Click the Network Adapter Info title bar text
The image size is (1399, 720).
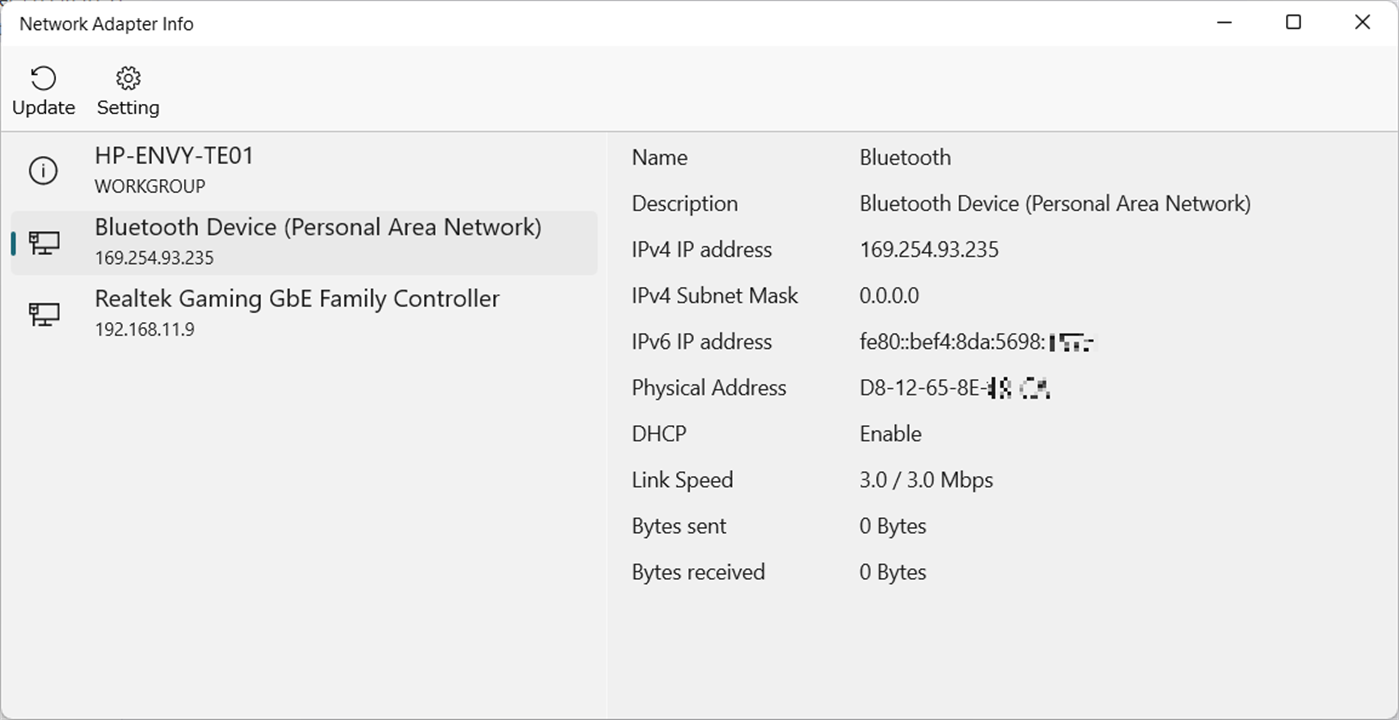(x=106, y=23)
